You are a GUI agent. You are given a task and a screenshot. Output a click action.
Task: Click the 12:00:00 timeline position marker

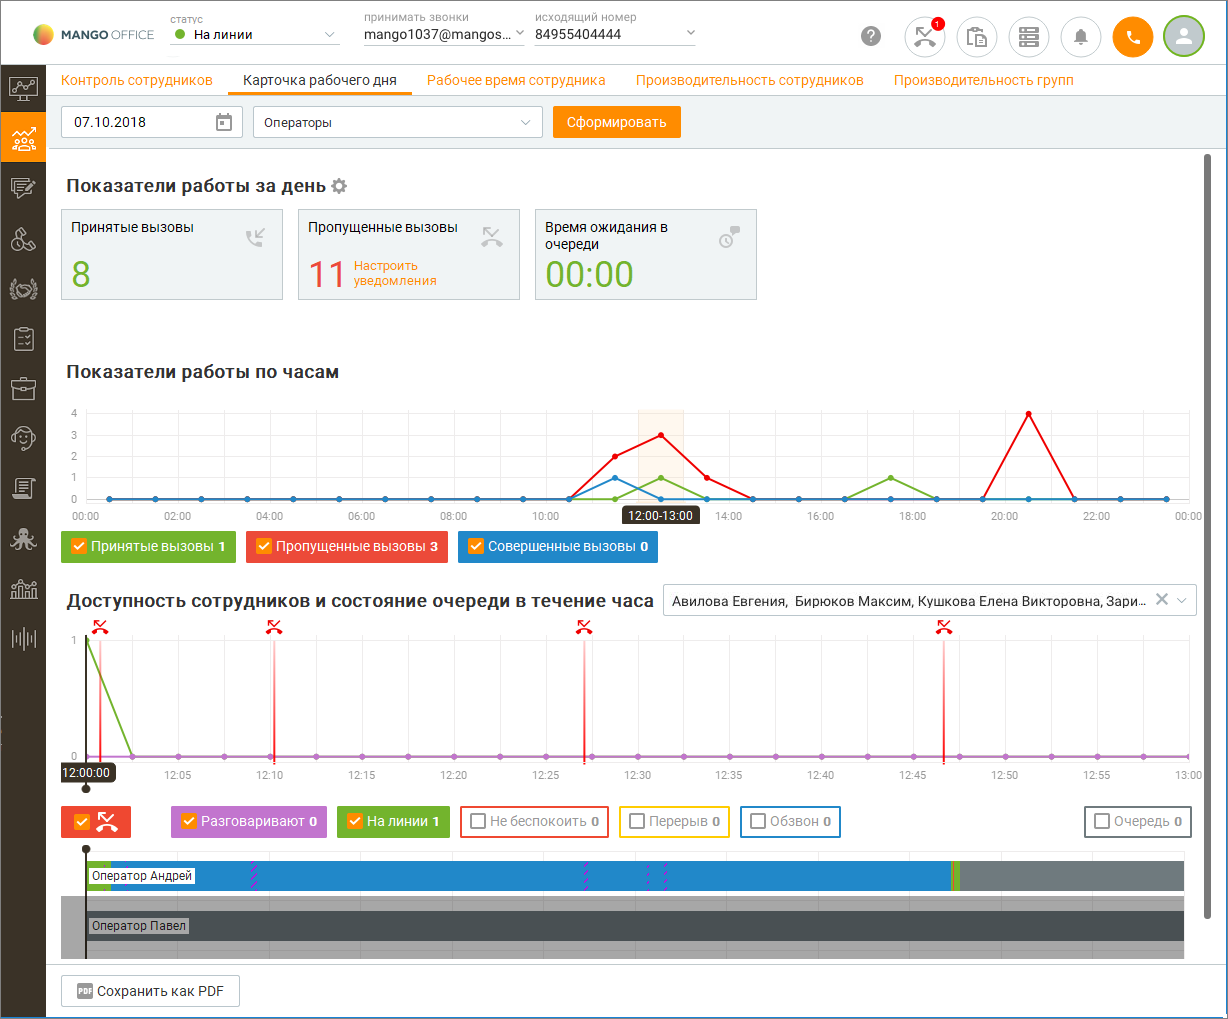click(86, 773)
